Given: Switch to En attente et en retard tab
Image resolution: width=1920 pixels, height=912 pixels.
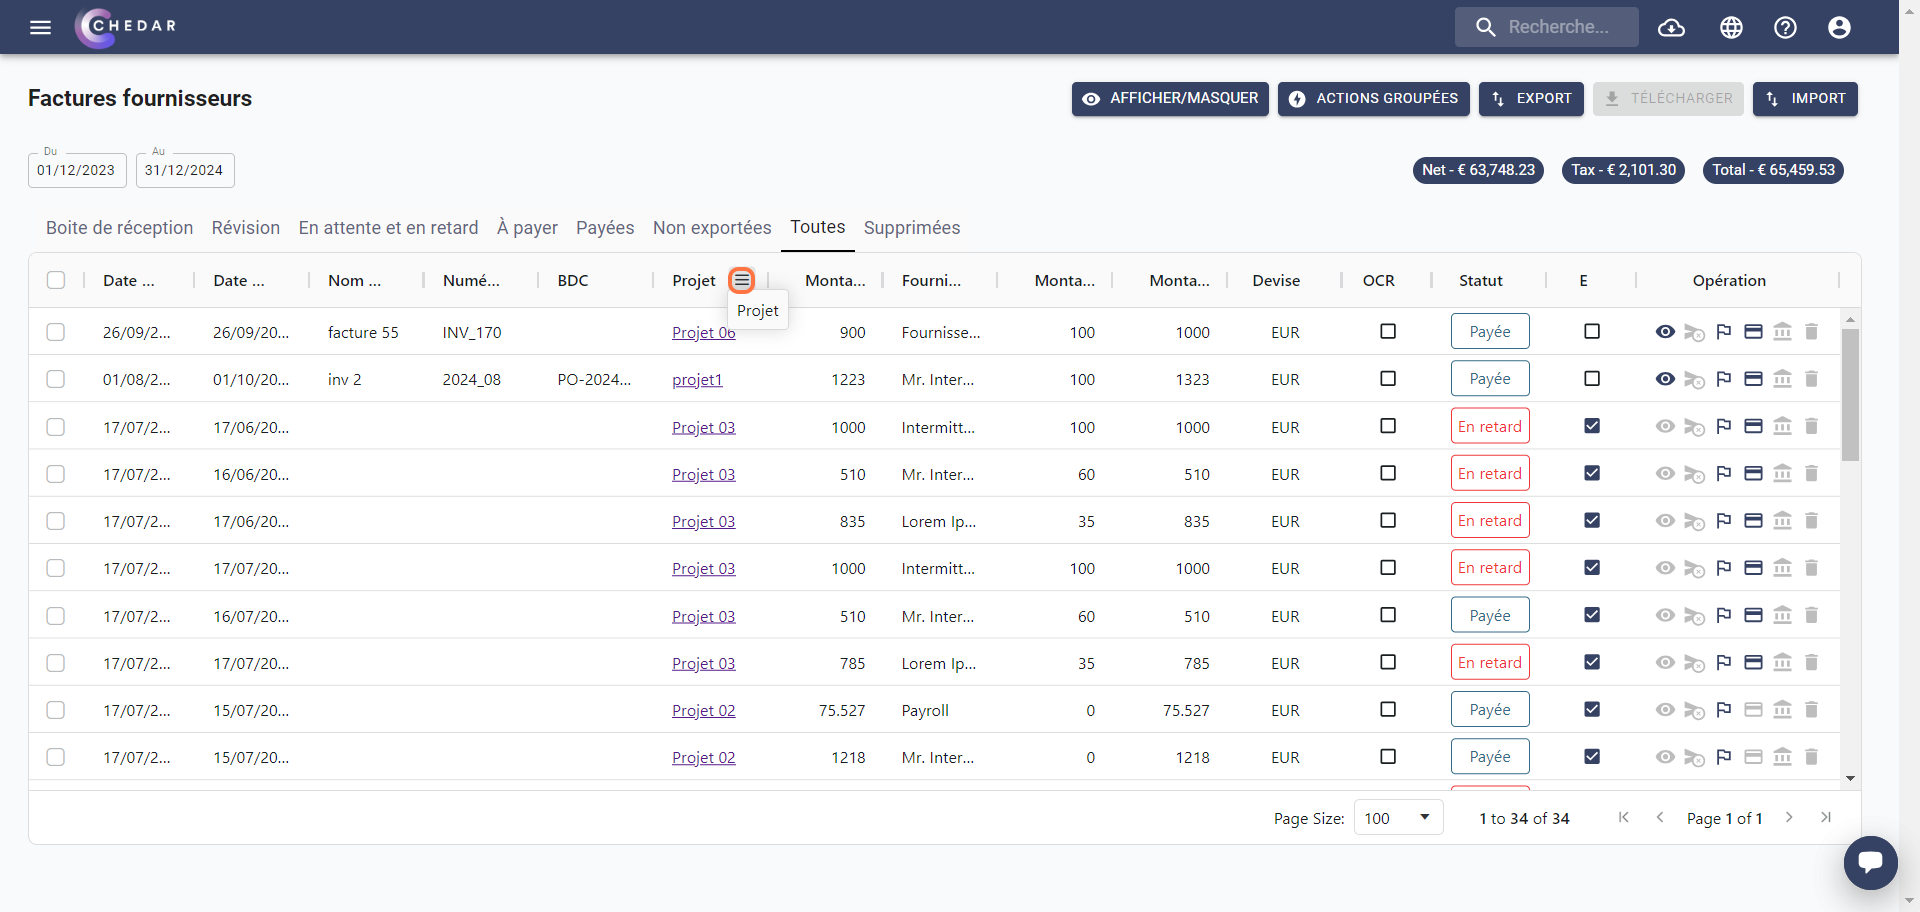Looking at the screenshot, I should (x=389, y=228).
